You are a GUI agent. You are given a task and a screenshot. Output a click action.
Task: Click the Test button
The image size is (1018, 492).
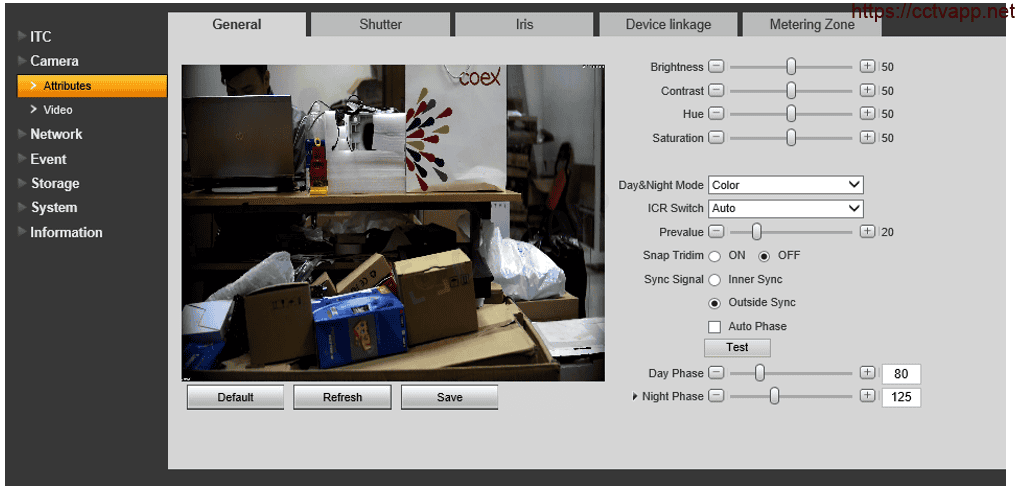coord(737,348)
